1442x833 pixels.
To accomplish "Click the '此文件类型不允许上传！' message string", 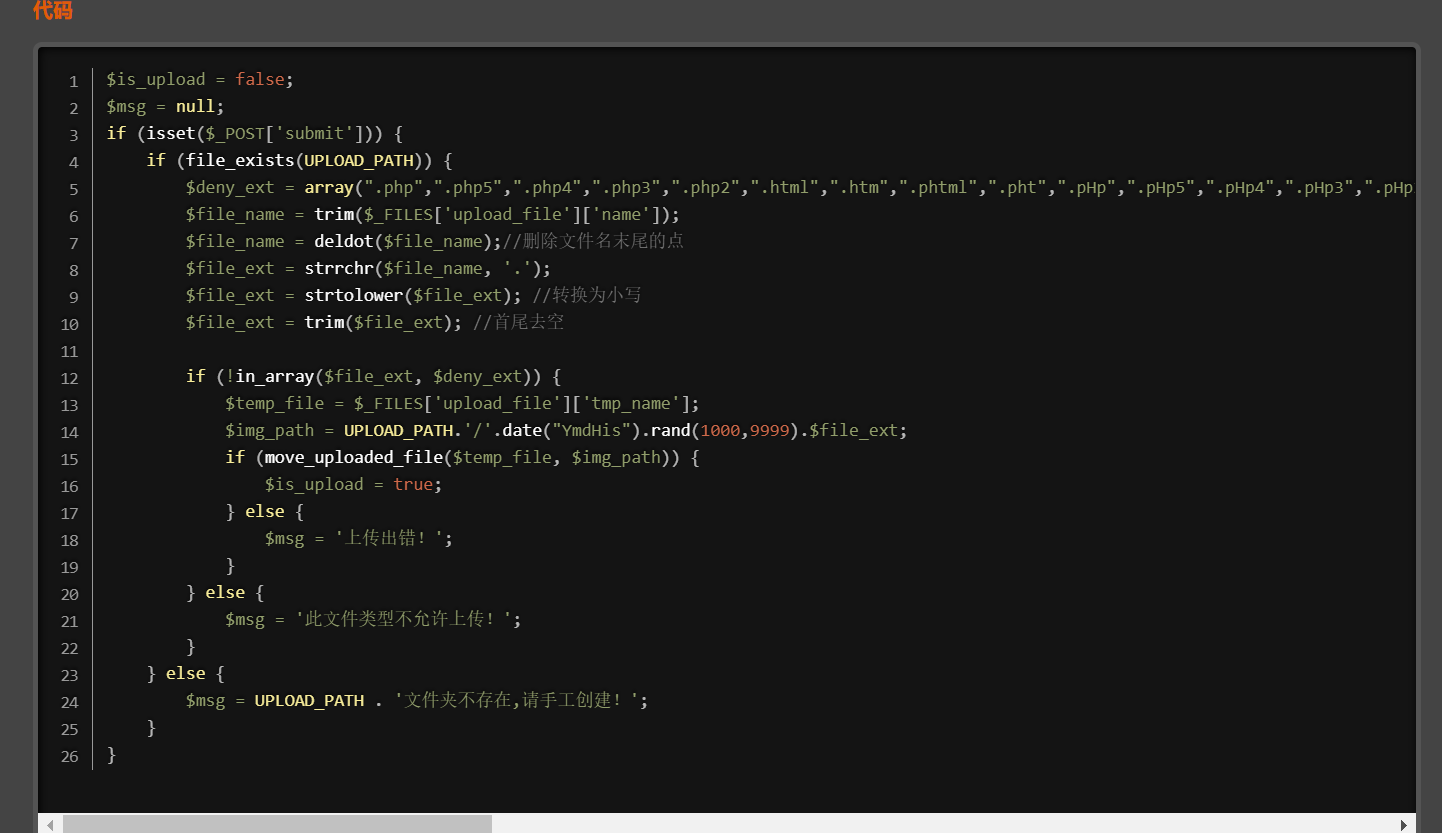I will 408,620.
